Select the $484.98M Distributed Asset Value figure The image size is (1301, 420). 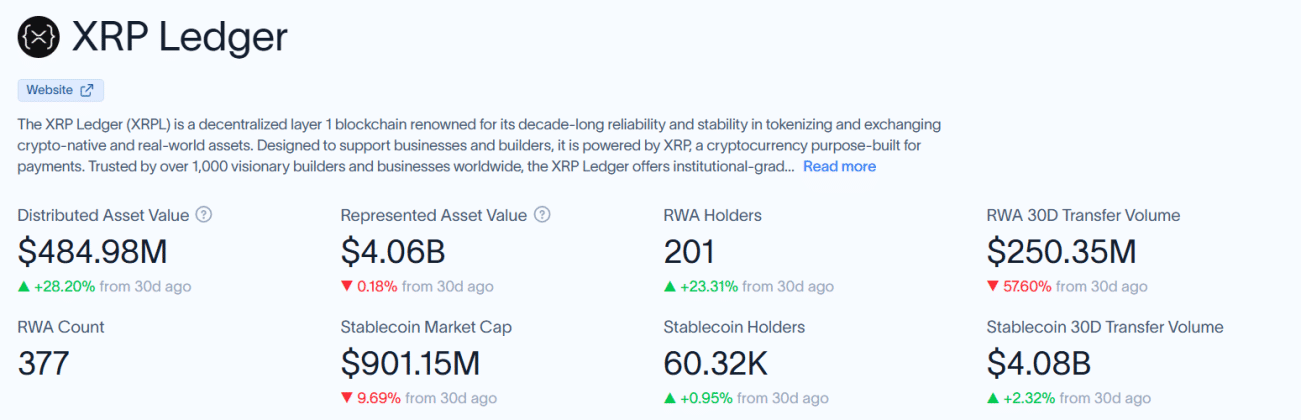(92, 251)
